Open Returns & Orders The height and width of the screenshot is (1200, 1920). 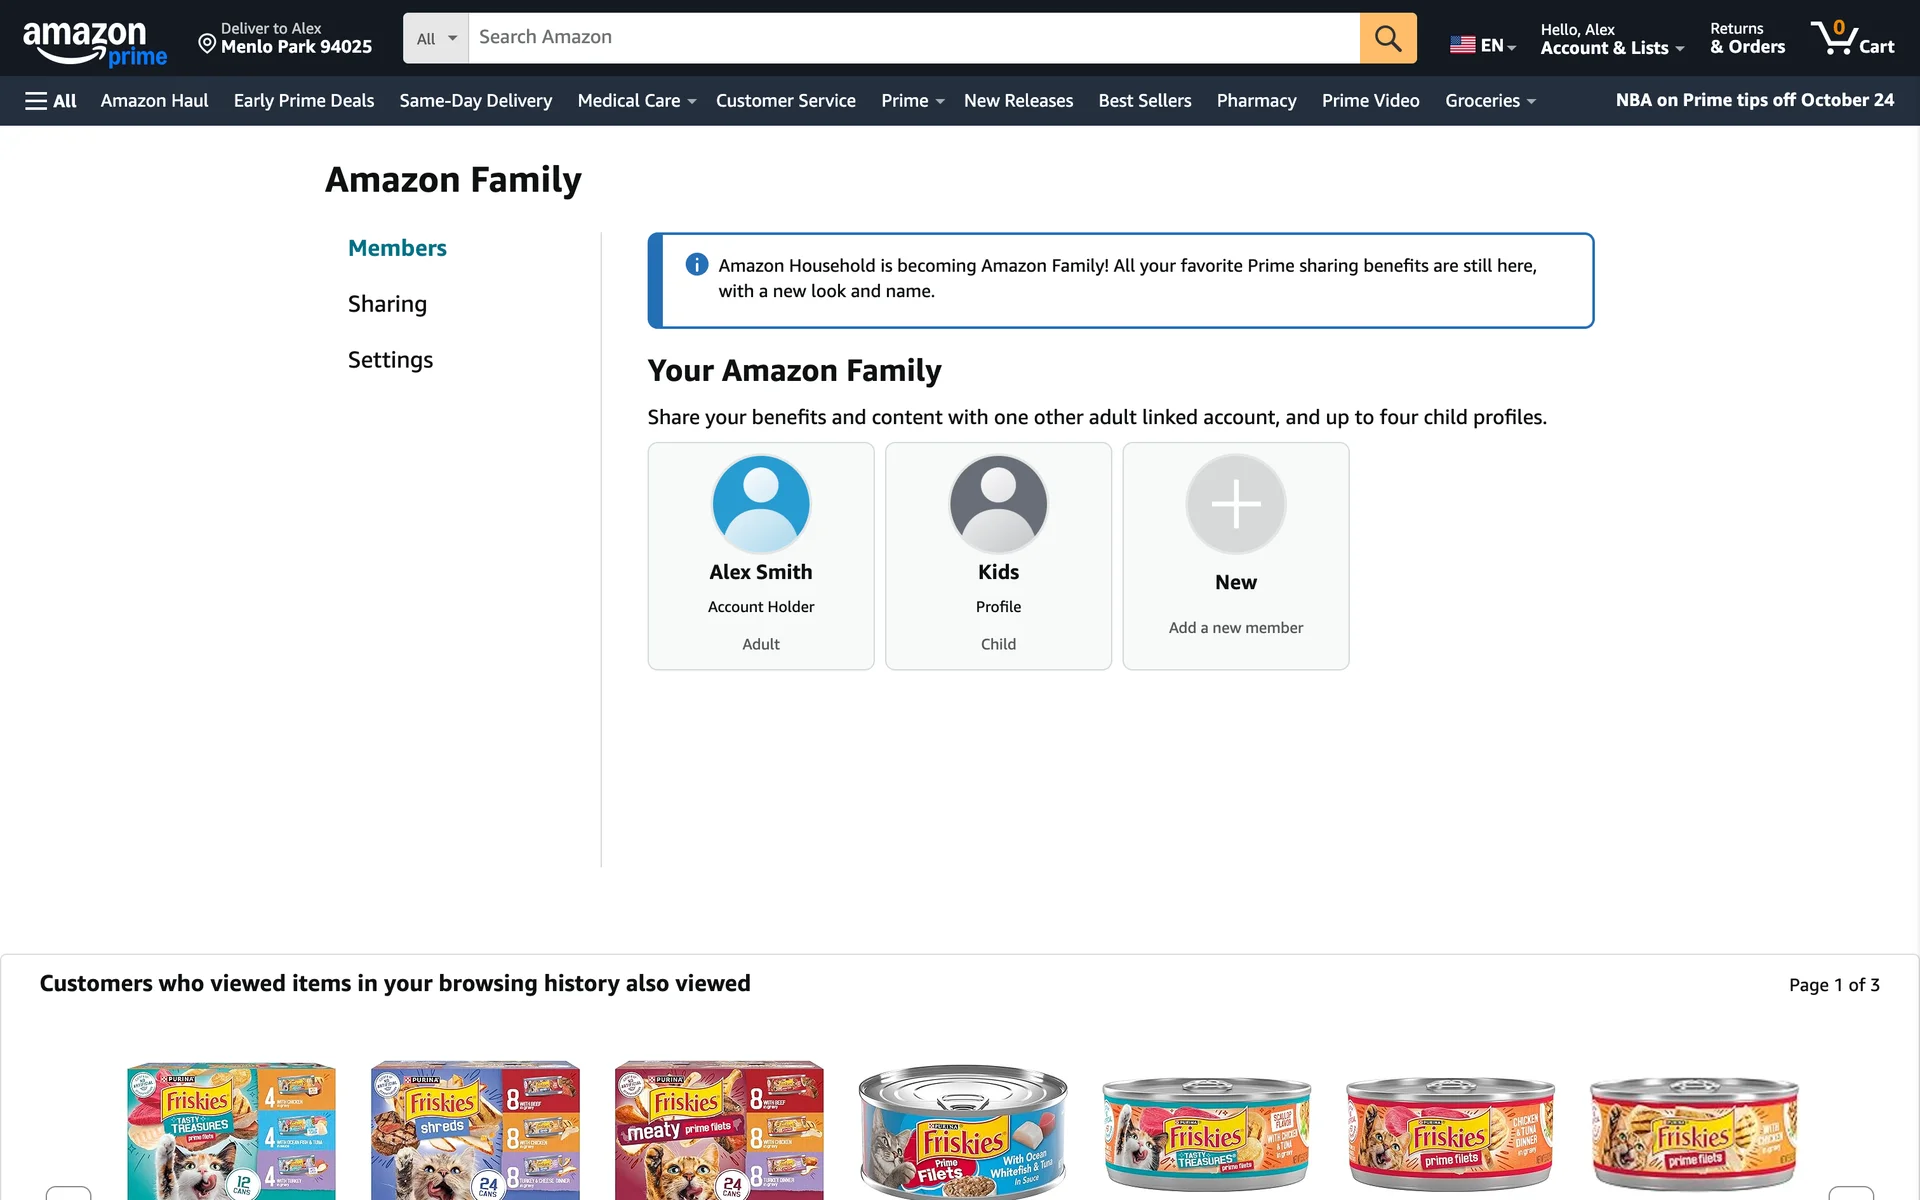tap(1747, 38)
